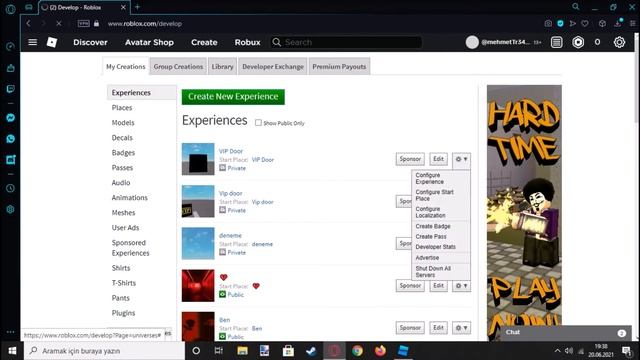
Task: Select Plugins in the left sidebar
Action: coord(123,313)
